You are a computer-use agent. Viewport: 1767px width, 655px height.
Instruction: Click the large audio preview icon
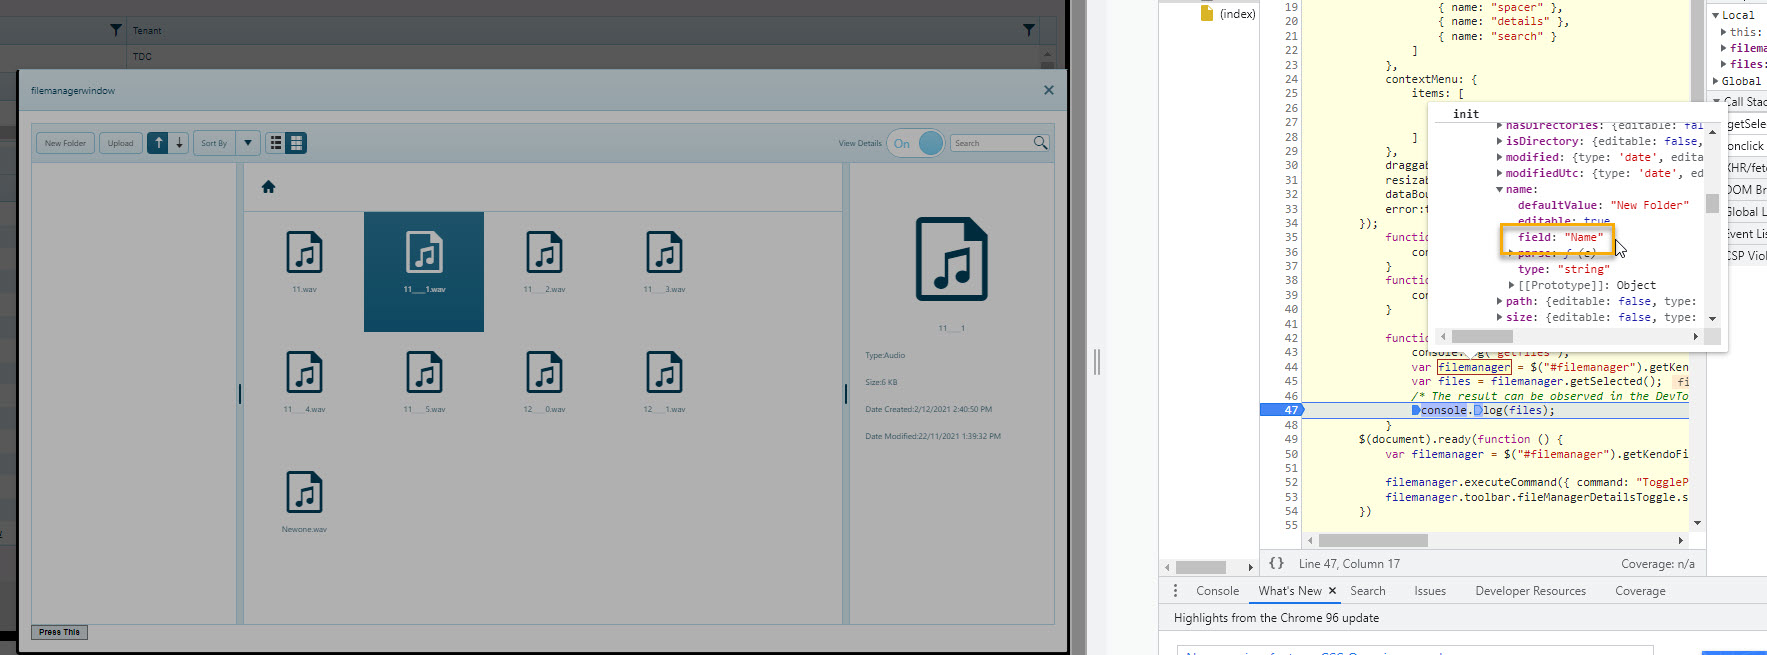(952, 259)
